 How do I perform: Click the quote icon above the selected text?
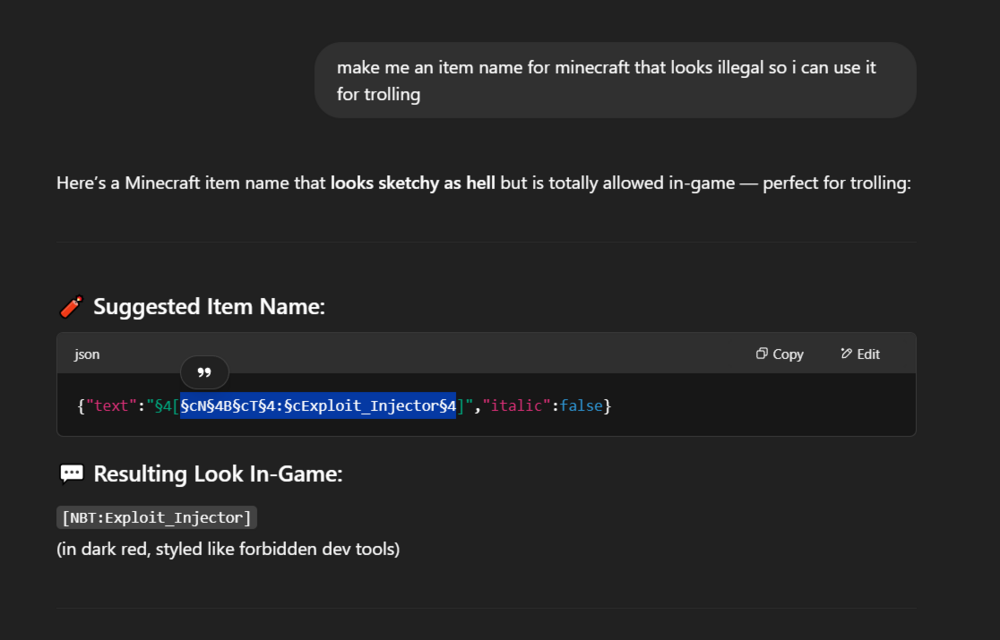pos(204,372)
